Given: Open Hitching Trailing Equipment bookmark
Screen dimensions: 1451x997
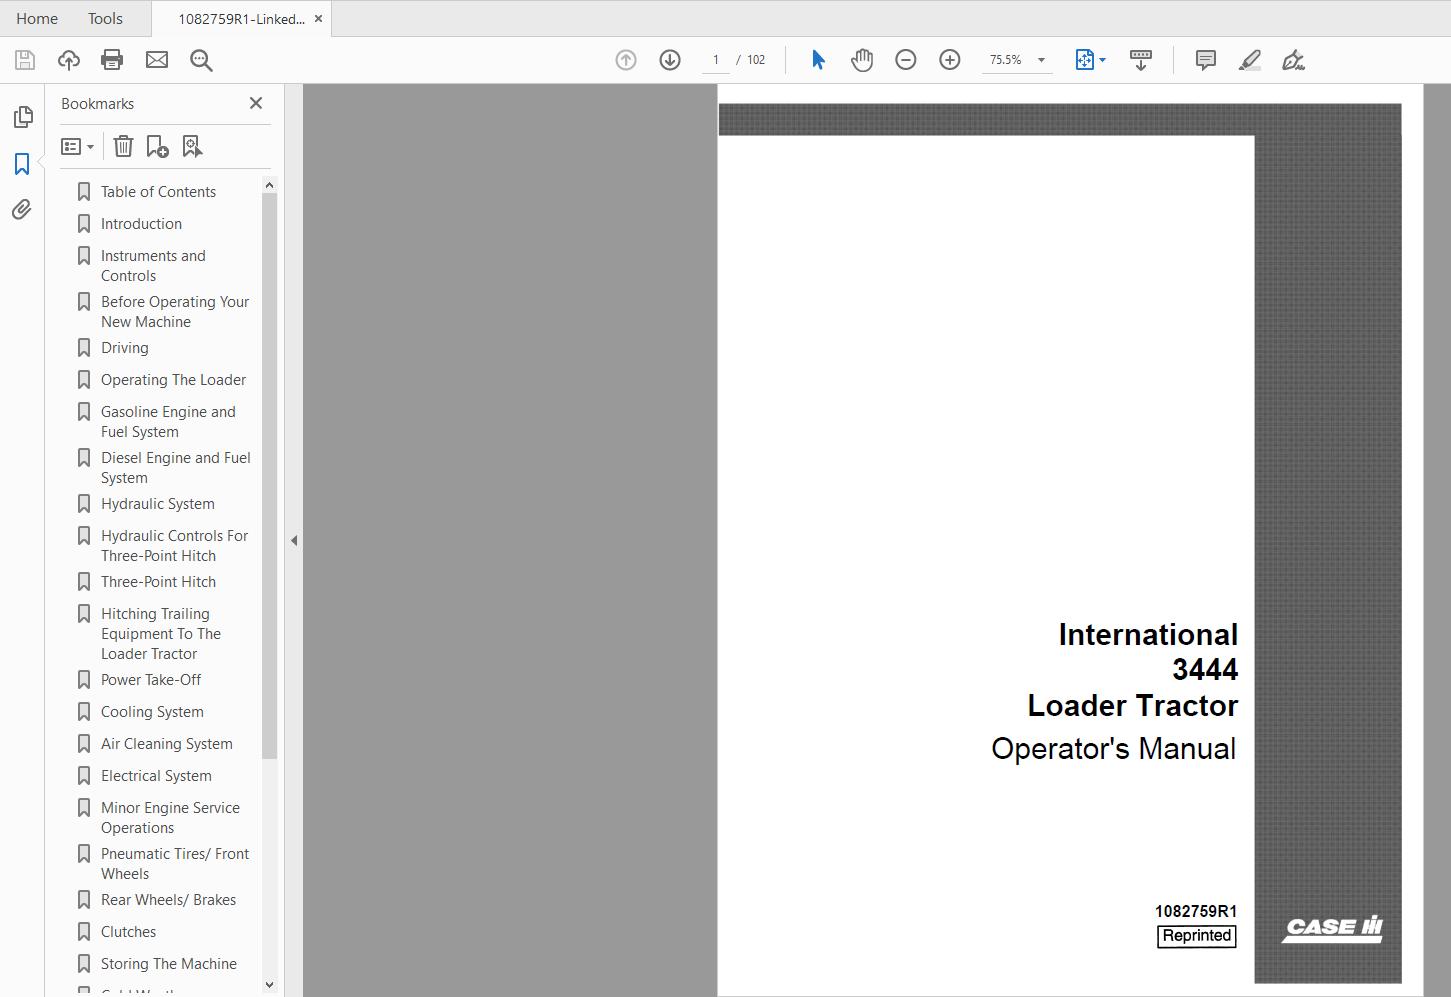Looking at the screenshot, I should click(160, 634).
